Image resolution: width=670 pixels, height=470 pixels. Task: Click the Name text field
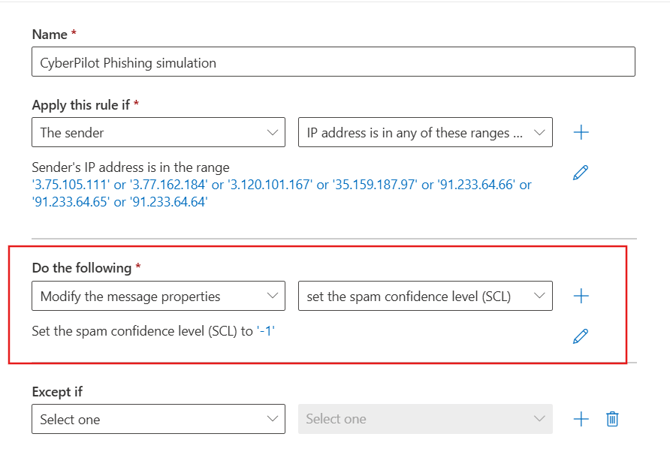click(333, 62)
